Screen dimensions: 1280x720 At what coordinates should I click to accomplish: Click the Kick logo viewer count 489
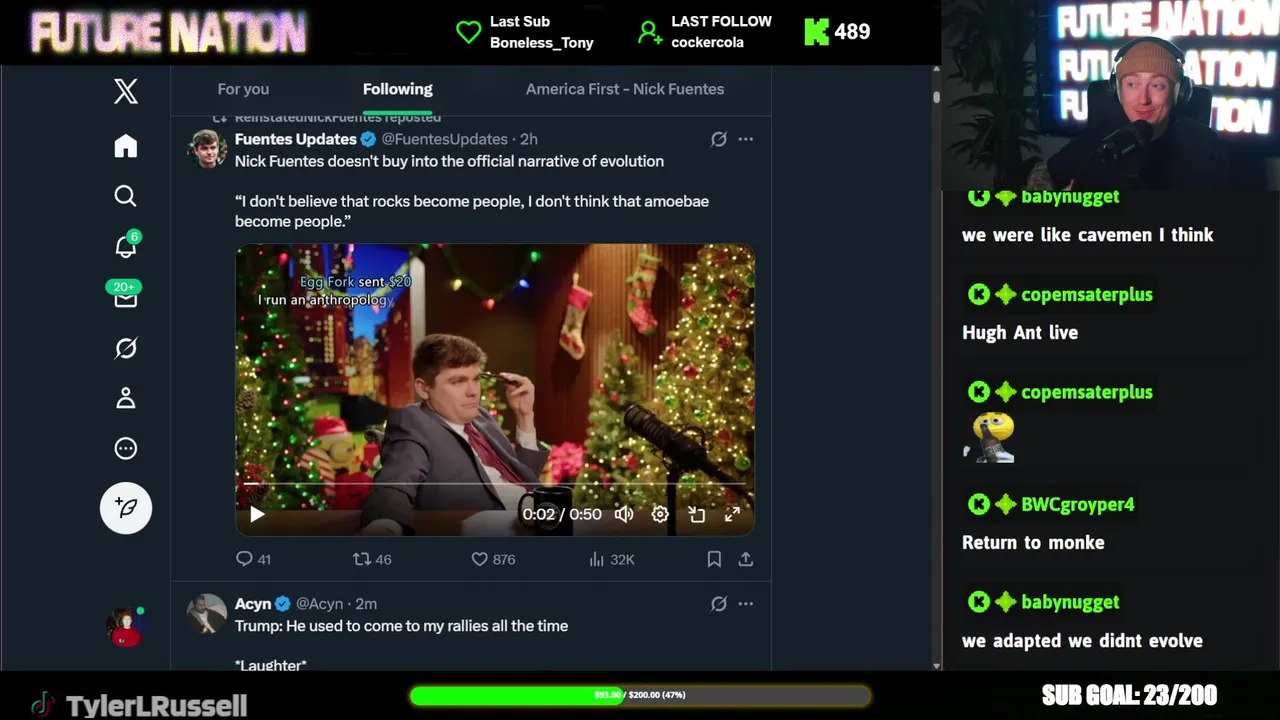click(837, 32)
